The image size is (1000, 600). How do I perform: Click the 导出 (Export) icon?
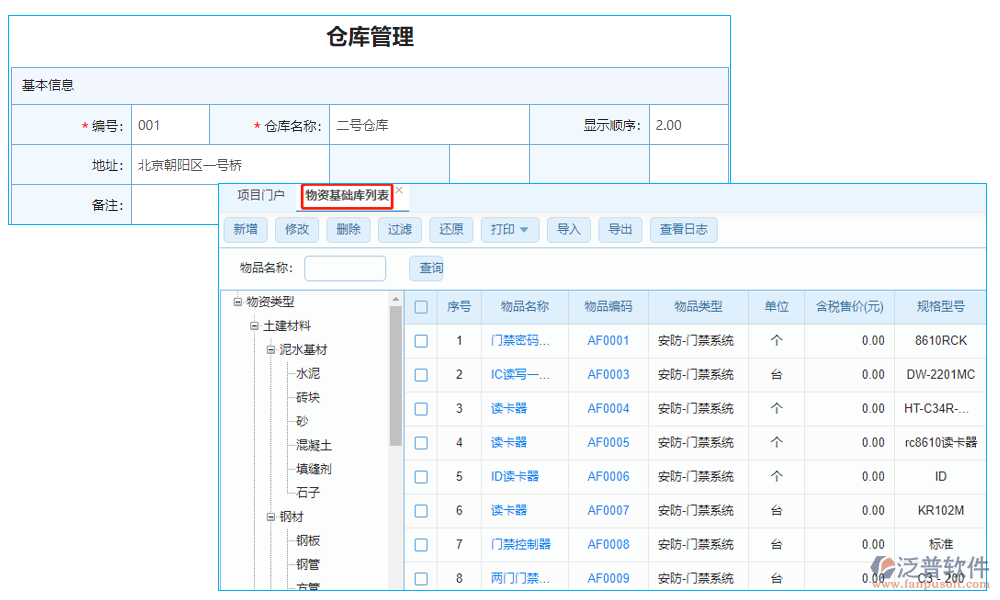(x=622, y=229)
